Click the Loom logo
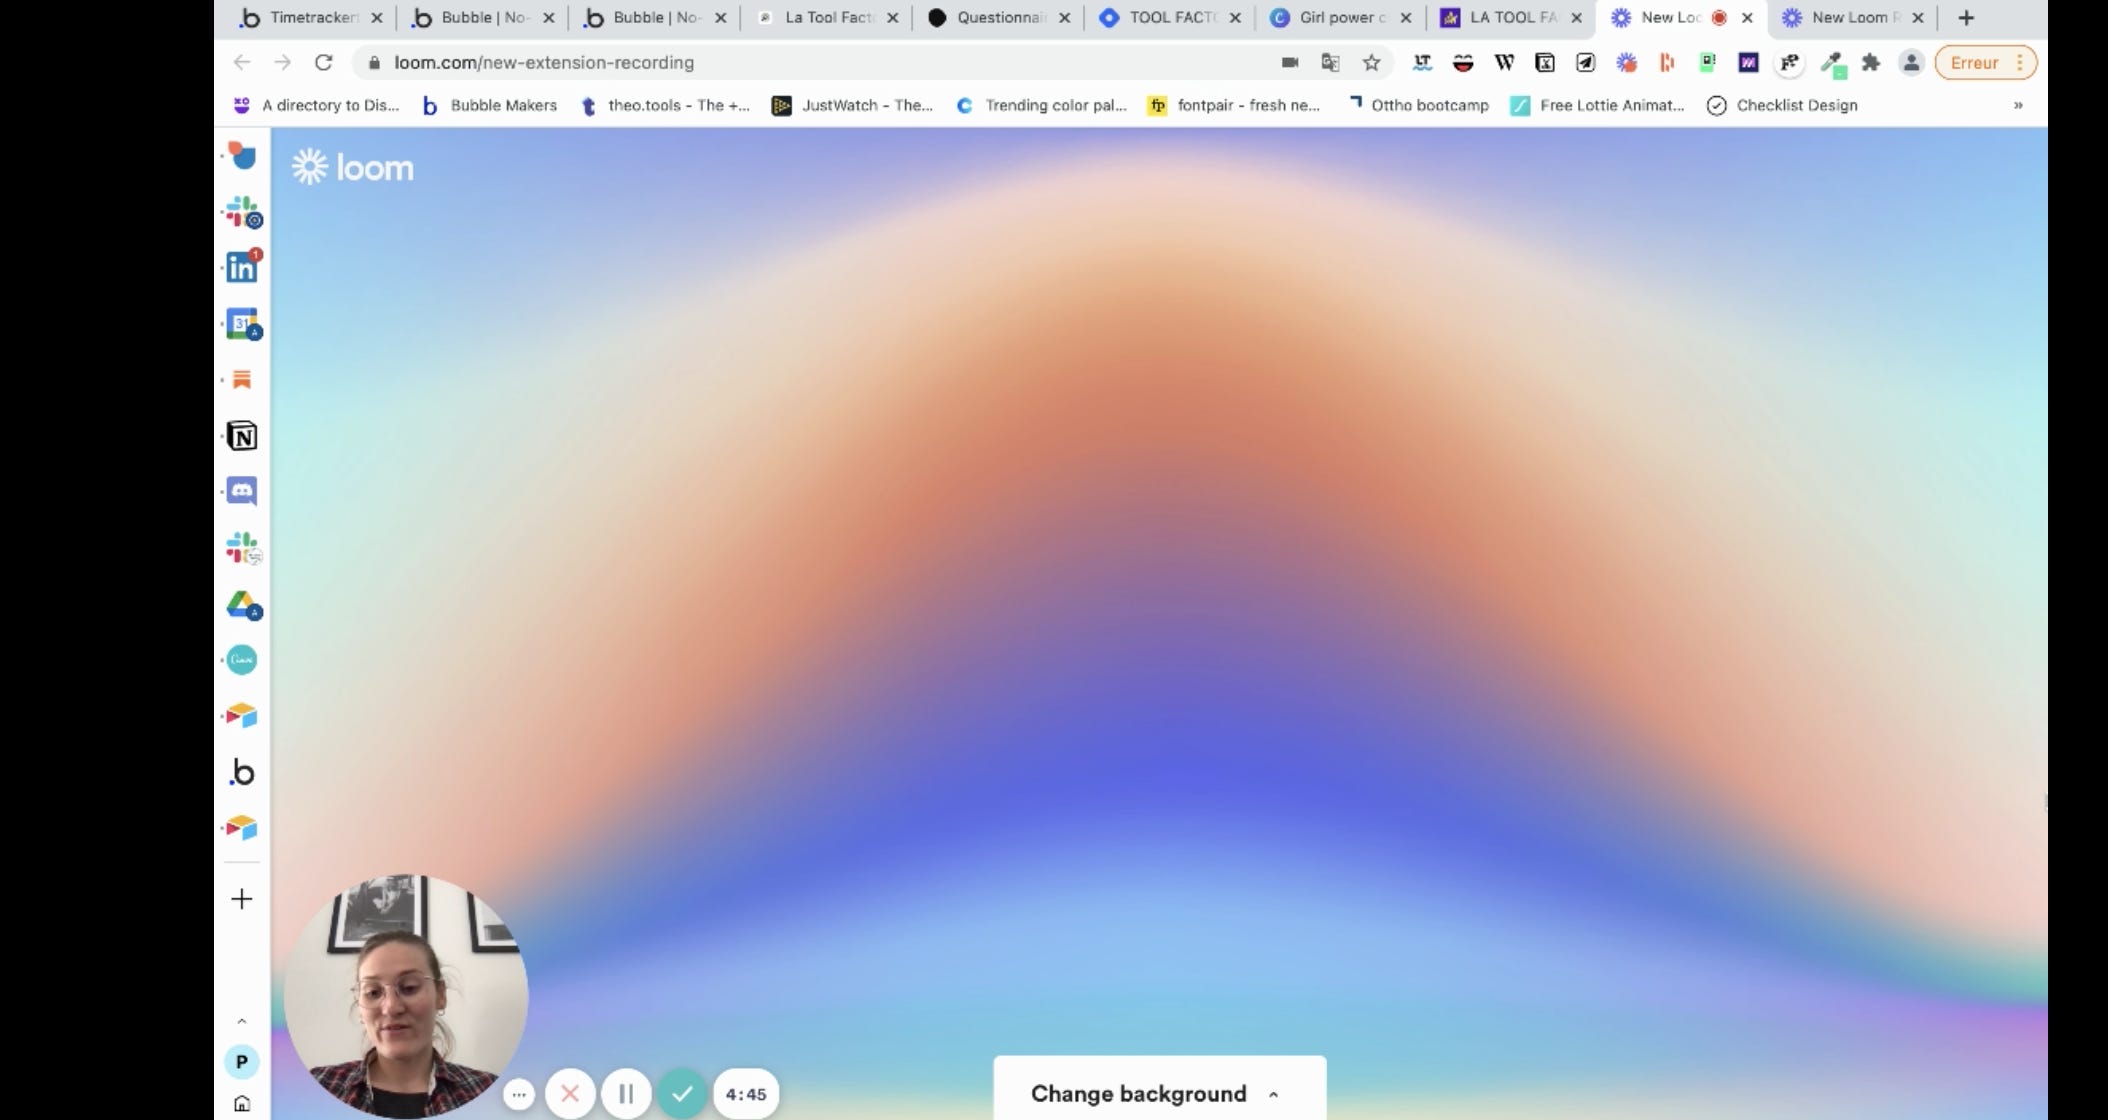This screenshot has height=1120, width=2108. [x=353, y=167]
